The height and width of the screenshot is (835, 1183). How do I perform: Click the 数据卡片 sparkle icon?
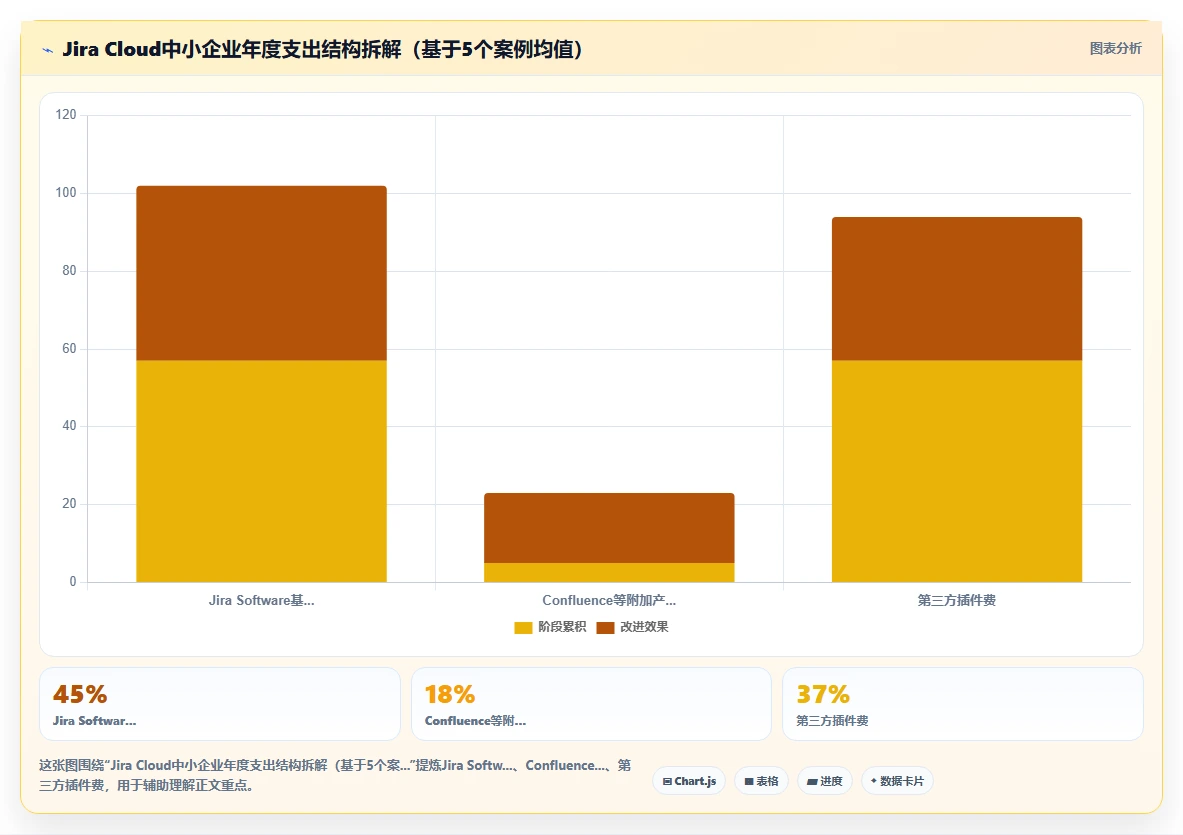[x=874, y=781]
